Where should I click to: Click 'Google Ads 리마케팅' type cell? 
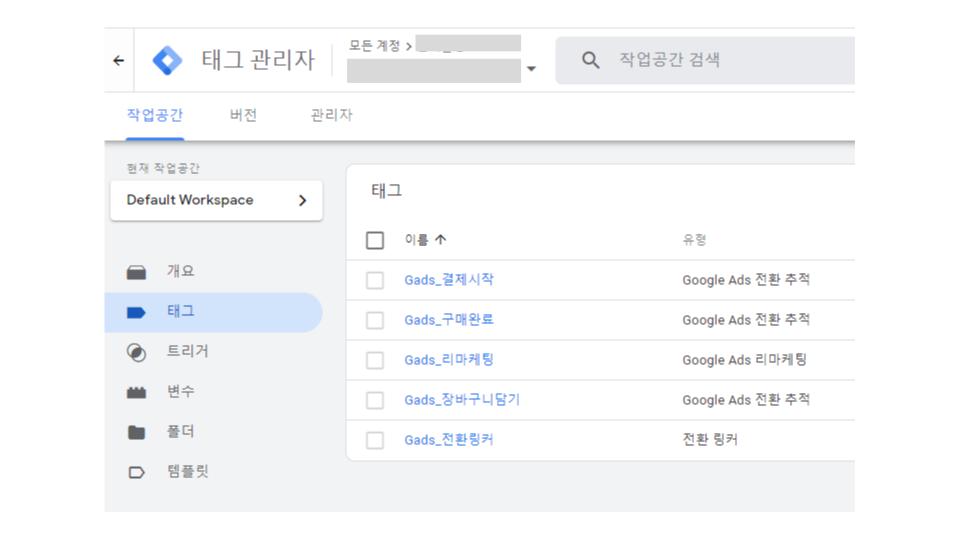(x=744, y=359)
